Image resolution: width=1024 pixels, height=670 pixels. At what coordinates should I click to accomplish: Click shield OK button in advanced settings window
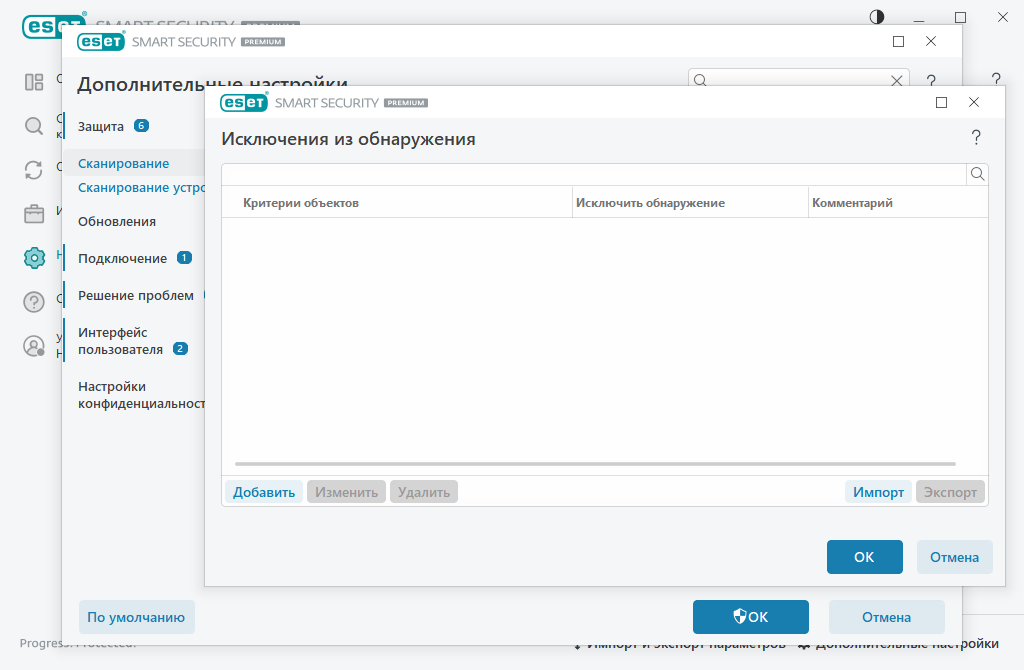pos(750,617)
